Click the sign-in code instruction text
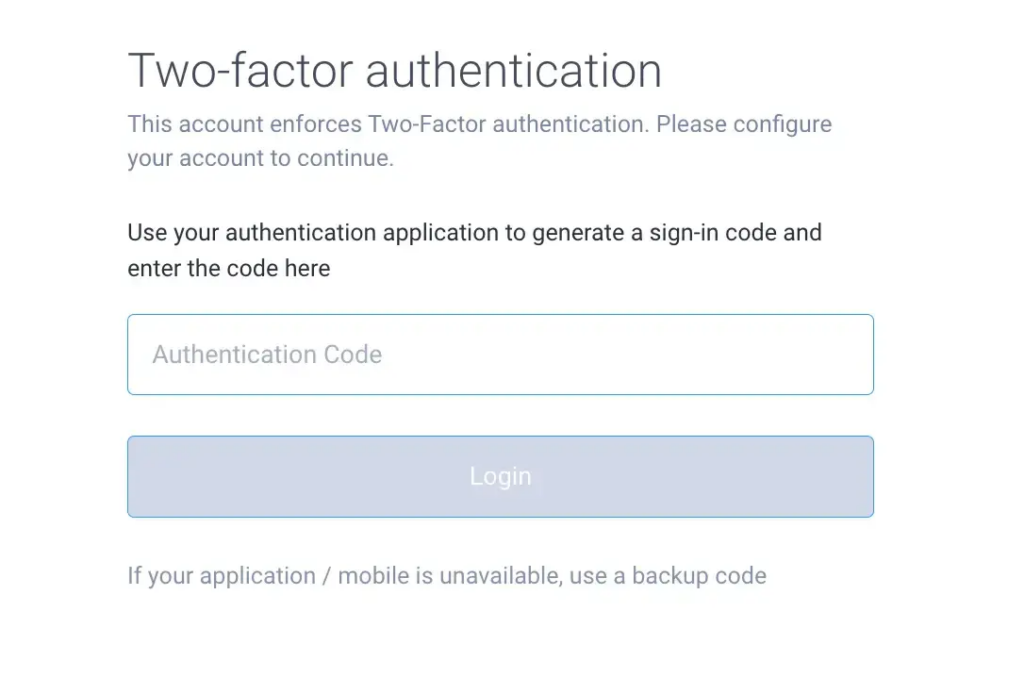 (474, 250)
